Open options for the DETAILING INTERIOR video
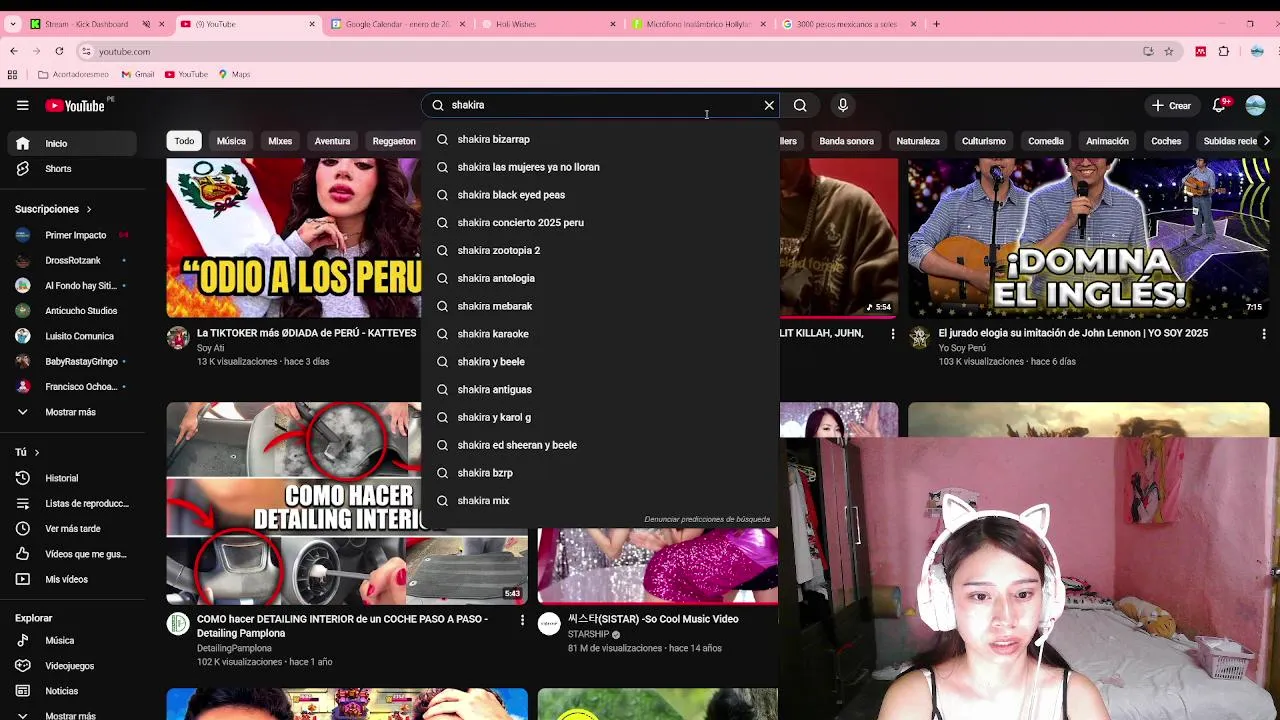 pyautogui.click(x=522, y=620)
